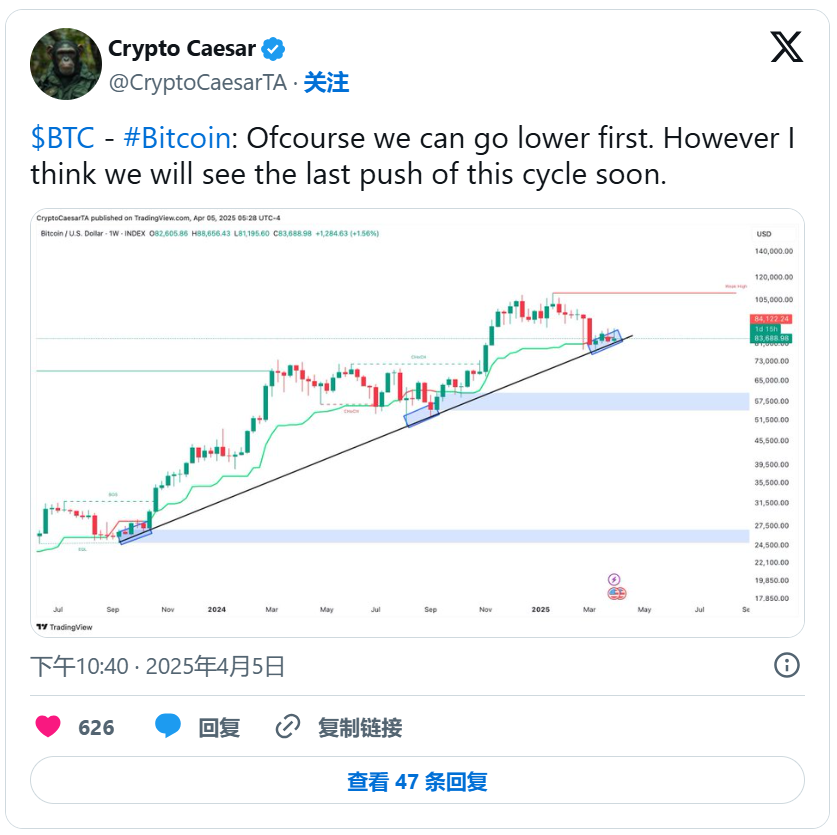Click the US flag icon on the chart
Viewport: 837px width, 835px height.
618,593
